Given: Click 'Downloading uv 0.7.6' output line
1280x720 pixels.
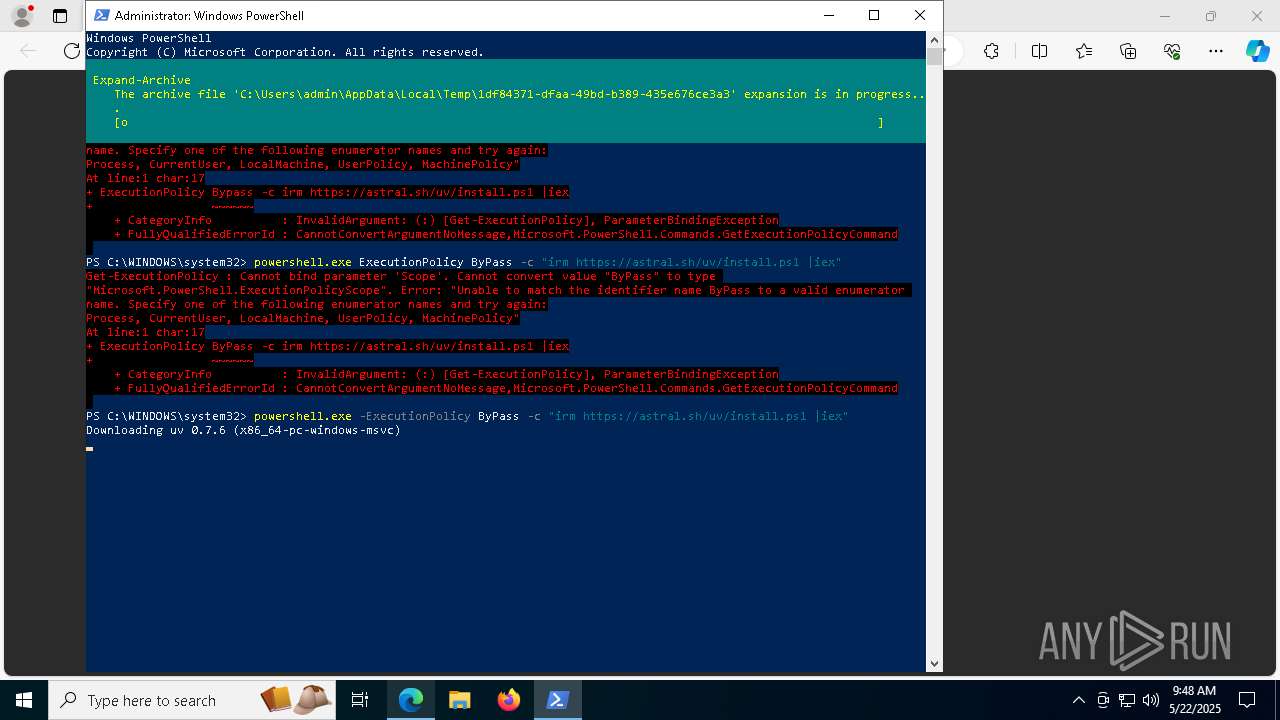Looking at the screenshot, I should pos(243,430).
